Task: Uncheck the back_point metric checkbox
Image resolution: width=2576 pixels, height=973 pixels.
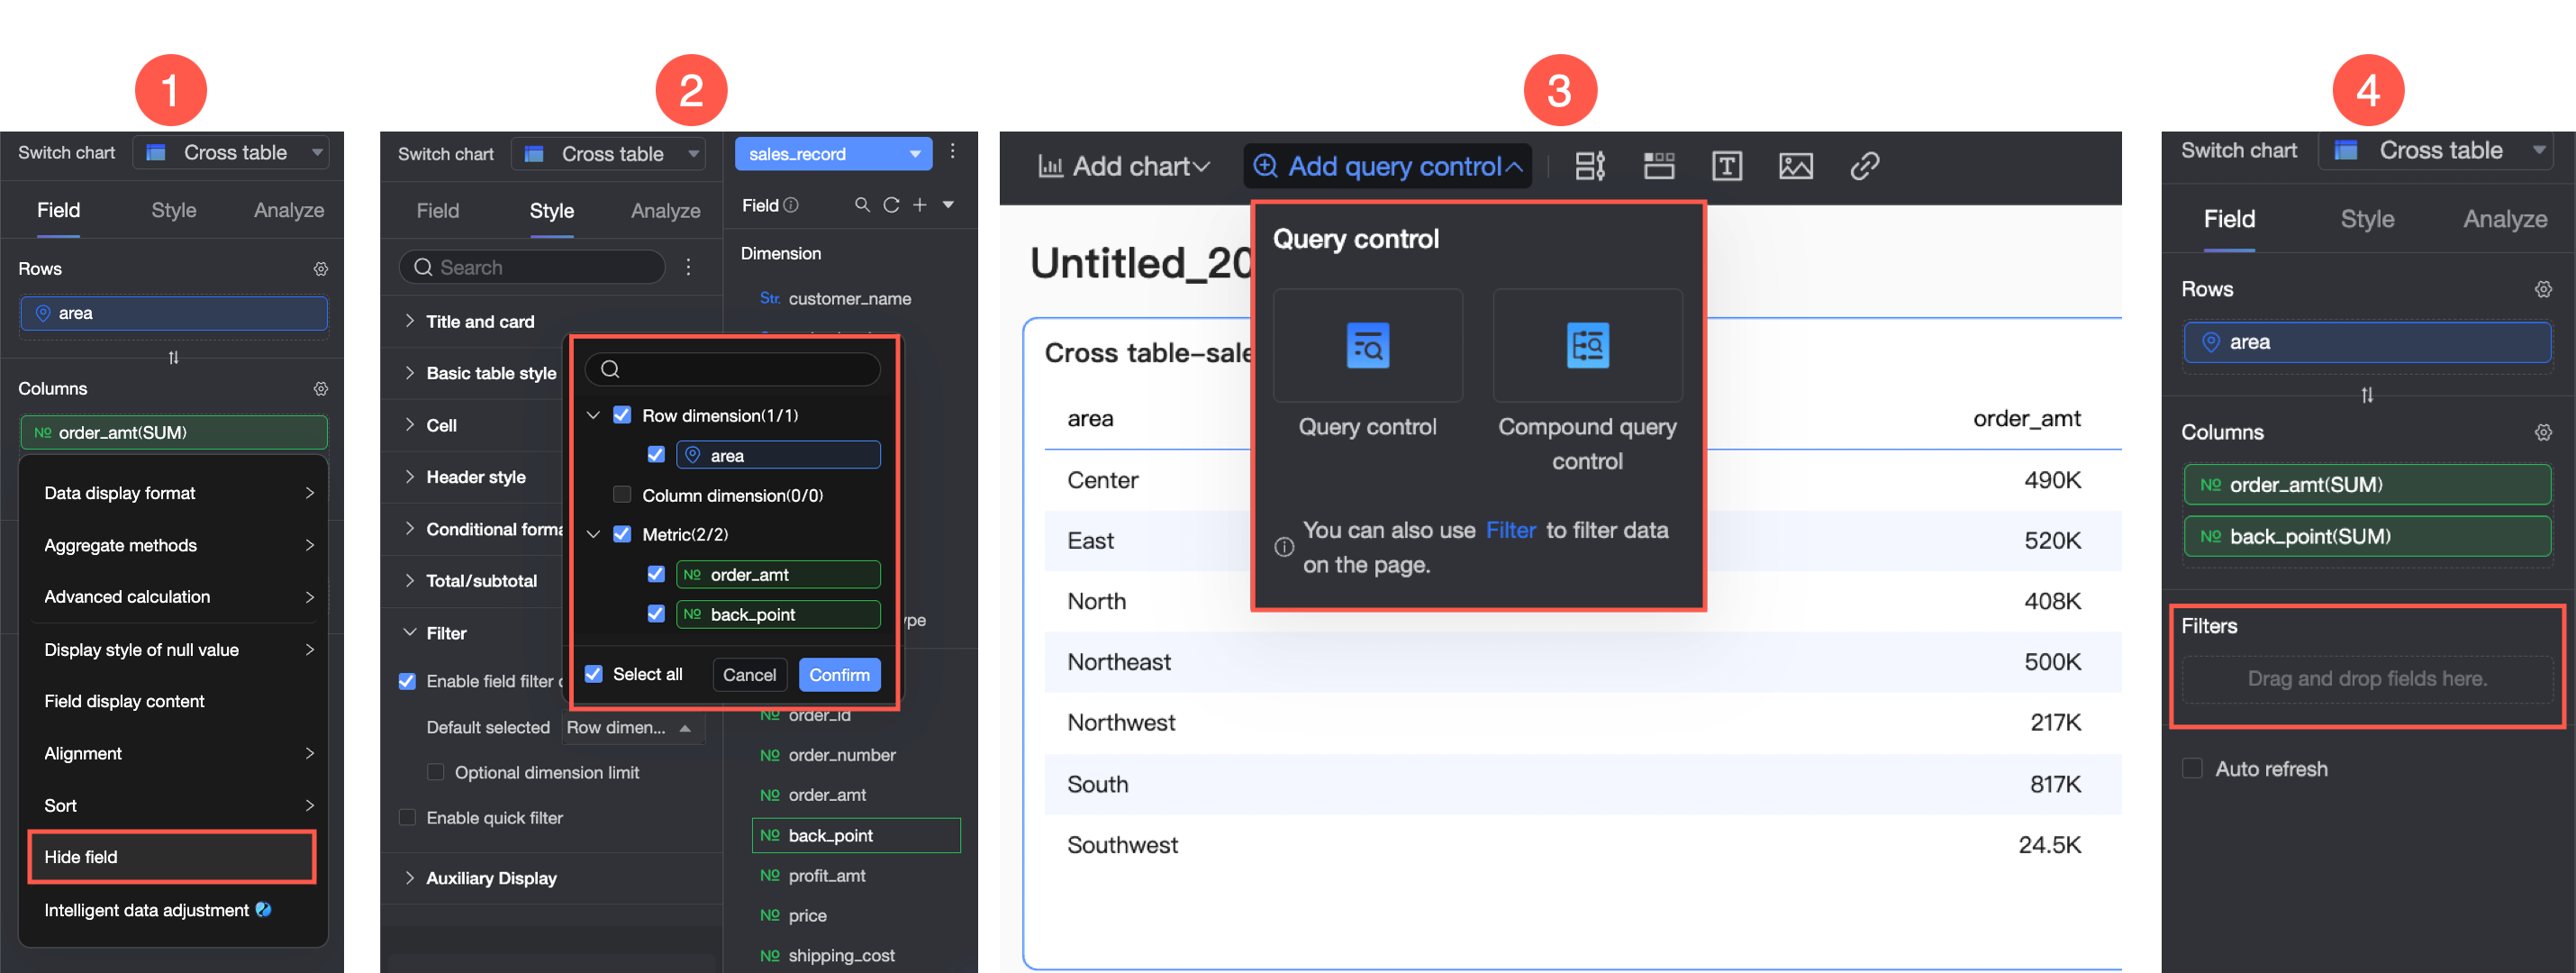Action: 656,614
